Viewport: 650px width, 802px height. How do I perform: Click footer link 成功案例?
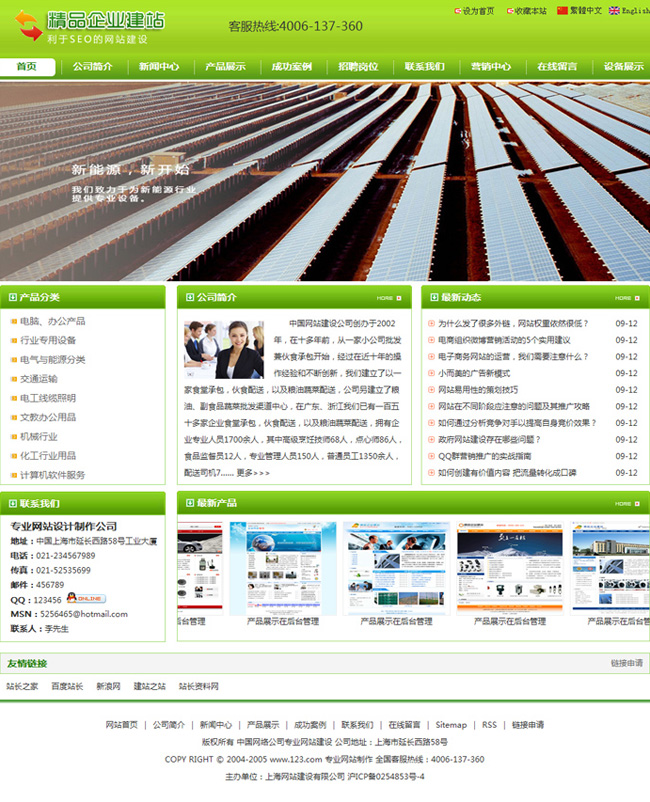[310, 725]
